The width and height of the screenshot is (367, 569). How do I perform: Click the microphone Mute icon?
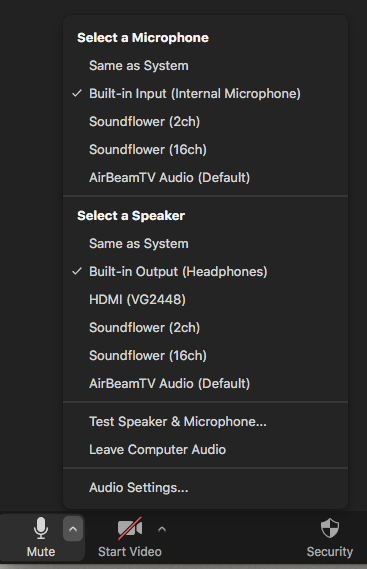41,528
